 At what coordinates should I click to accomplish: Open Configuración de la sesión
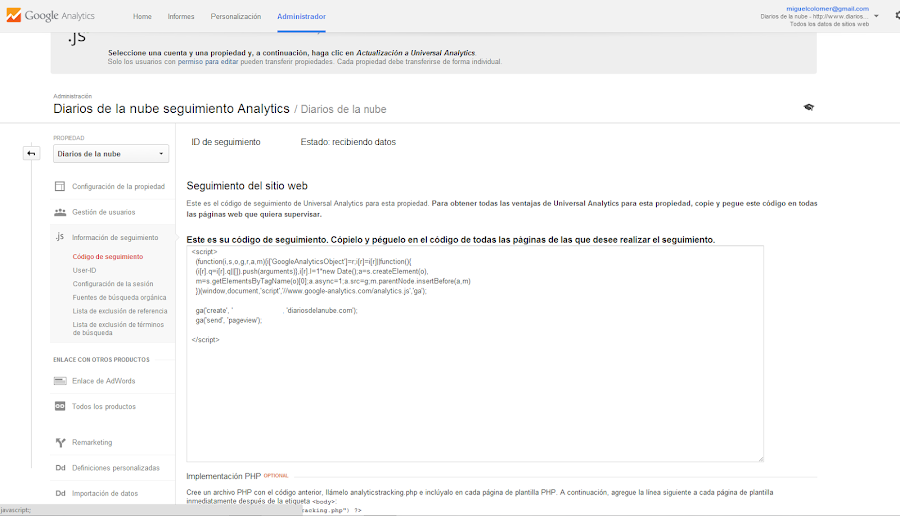(113, 284)
